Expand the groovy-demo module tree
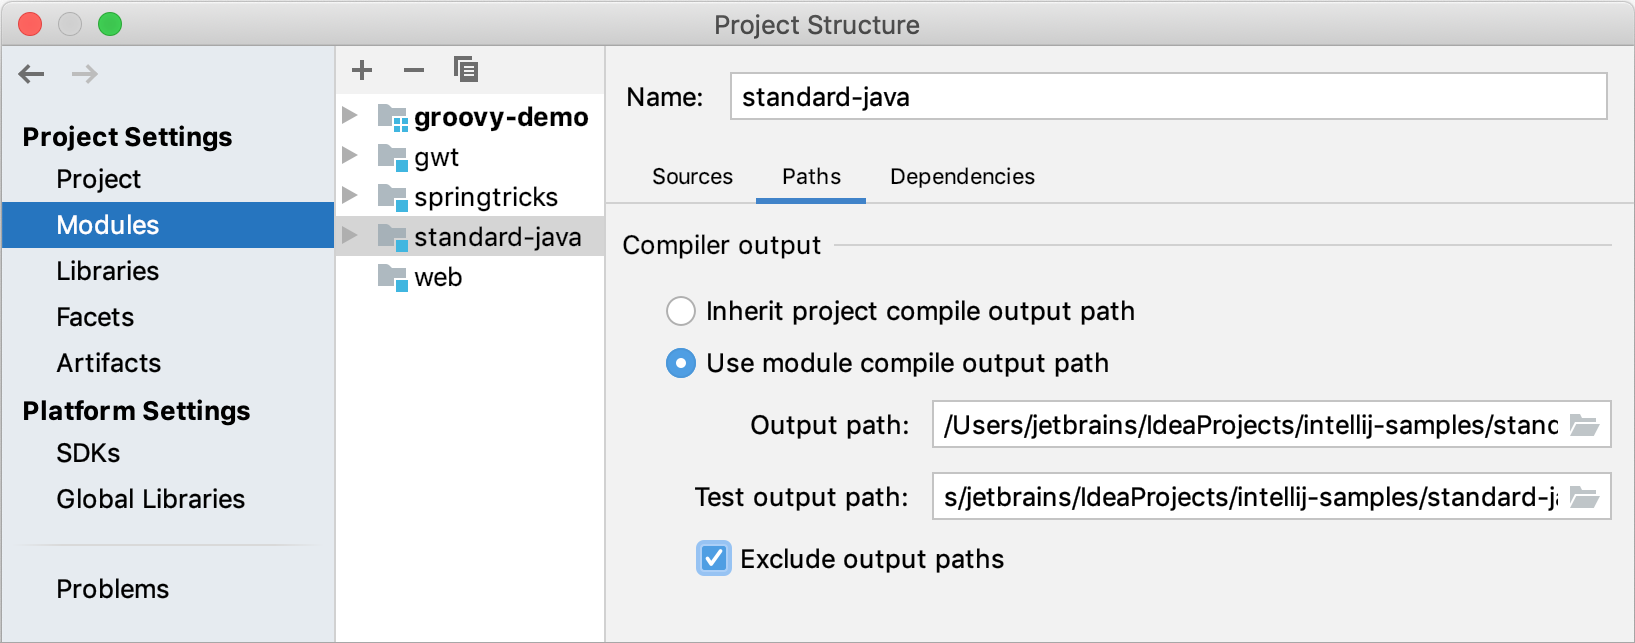Viewport: 1635px width, 643px height. [x=350, y=115]
